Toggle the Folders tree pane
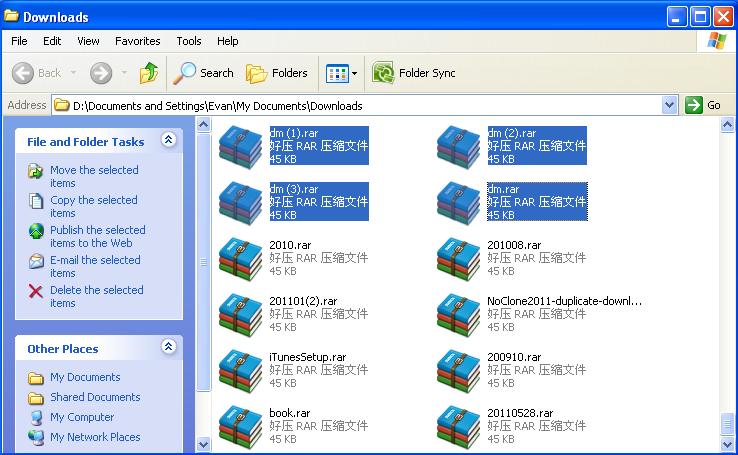Viewport: 738px width, 455px height. [277, 73]
